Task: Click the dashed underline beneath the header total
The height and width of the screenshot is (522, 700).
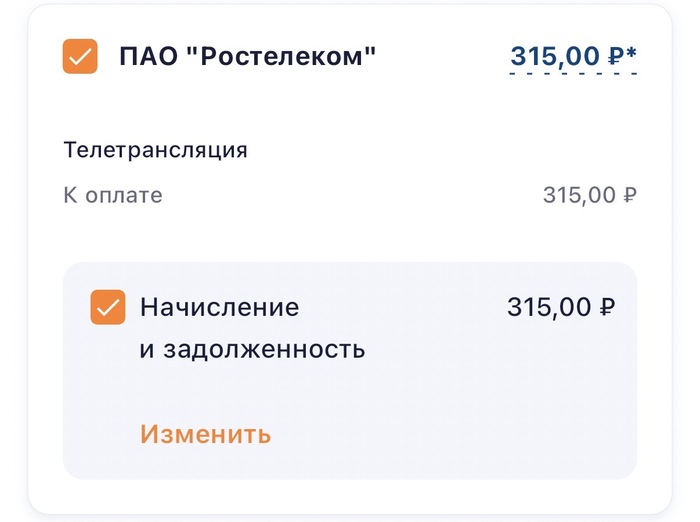Action: [573, 73]
